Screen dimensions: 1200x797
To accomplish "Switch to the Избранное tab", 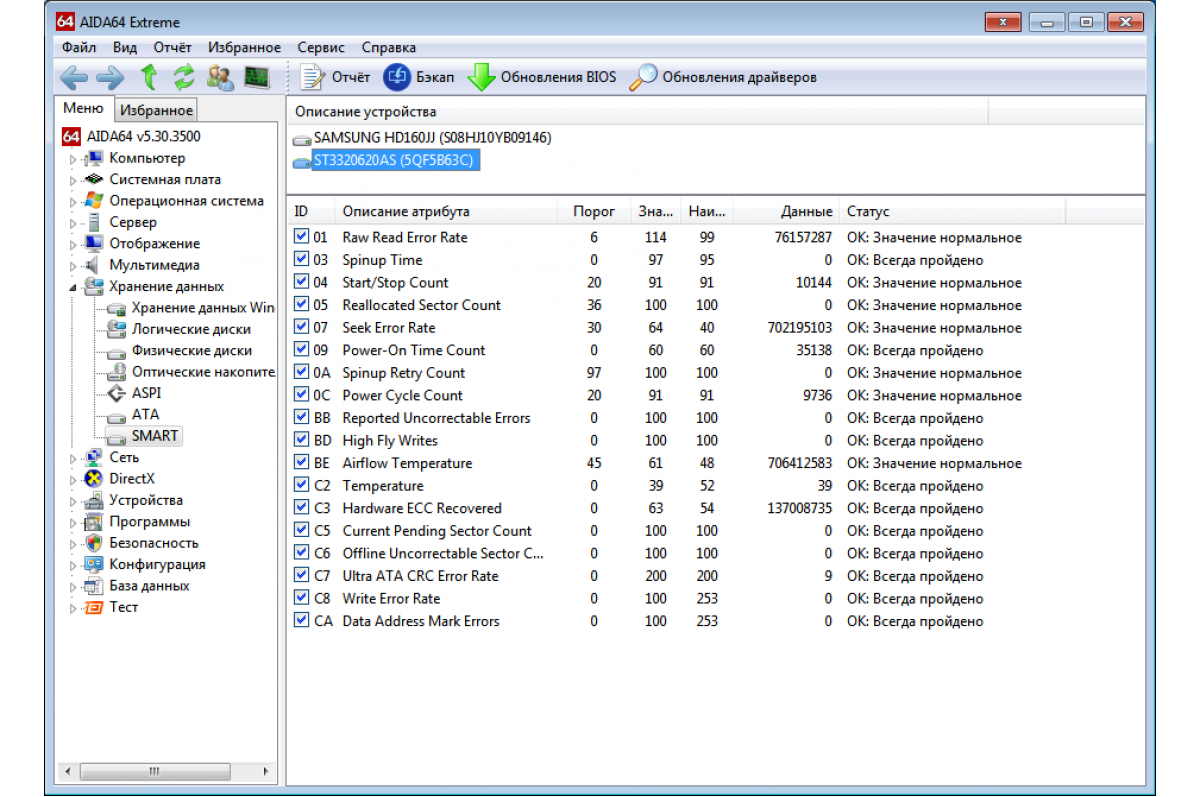I will tap(156, 110).
